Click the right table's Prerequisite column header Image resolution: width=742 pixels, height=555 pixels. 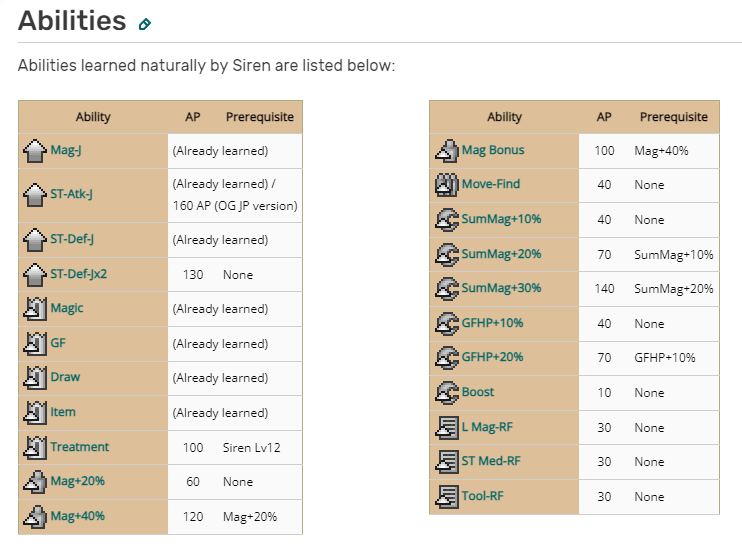tap(674, 117)
